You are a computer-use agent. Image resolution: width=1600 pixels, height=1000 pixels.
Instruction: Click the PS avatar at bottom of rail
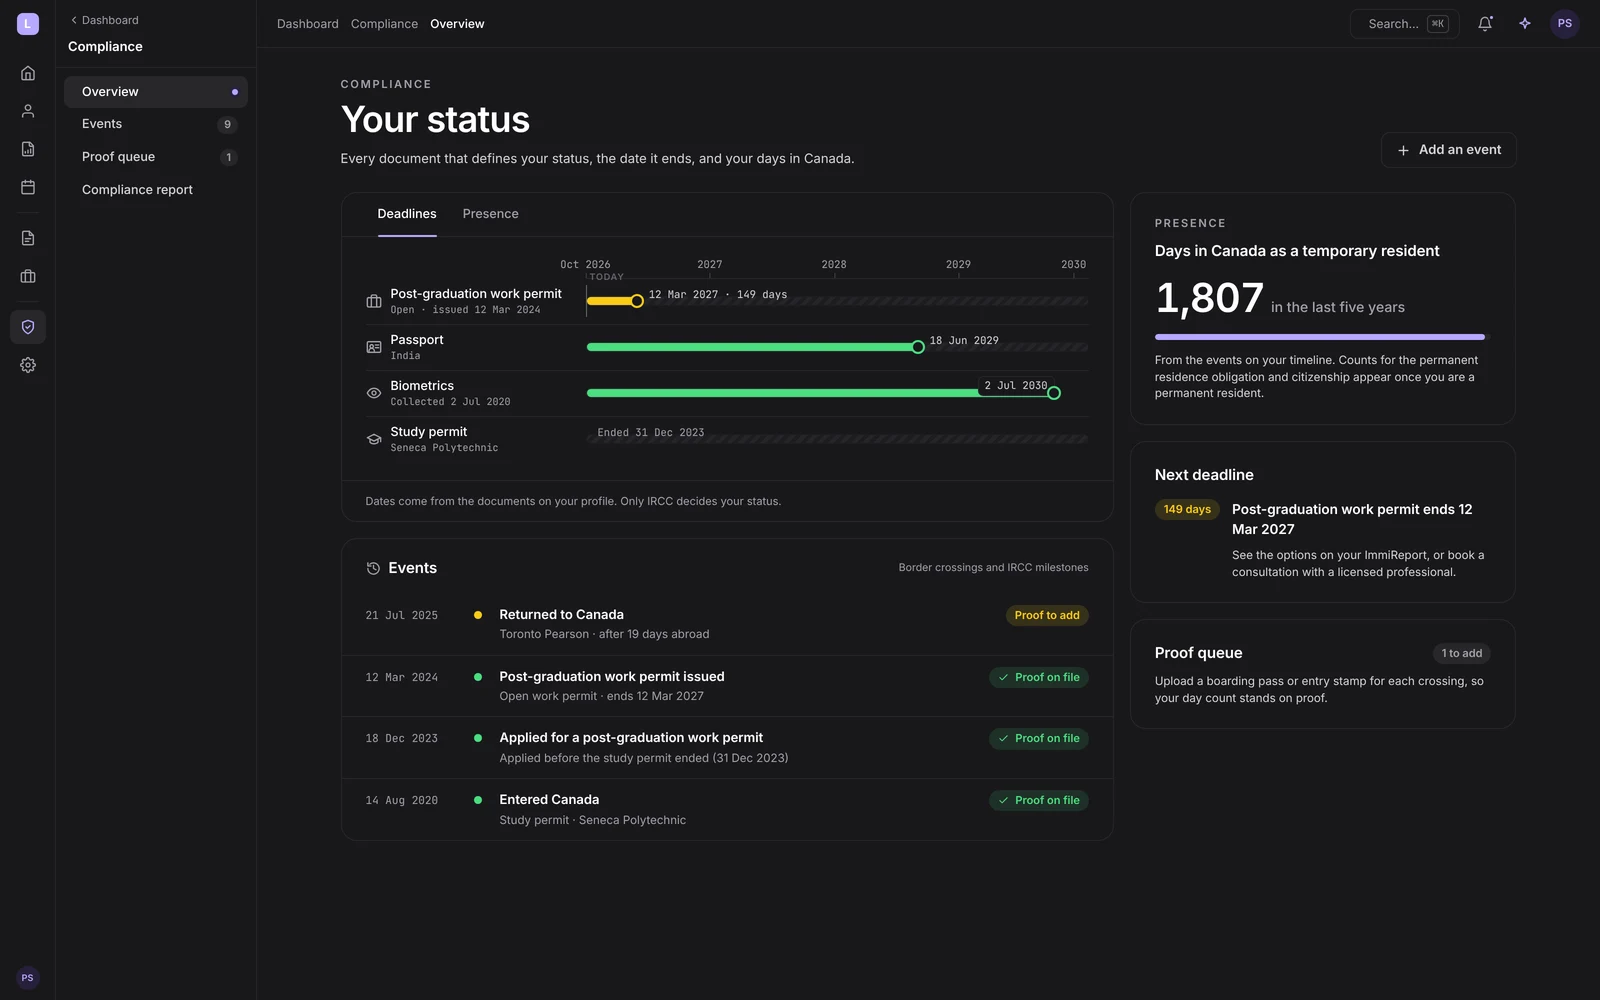[x=28, y=978]
